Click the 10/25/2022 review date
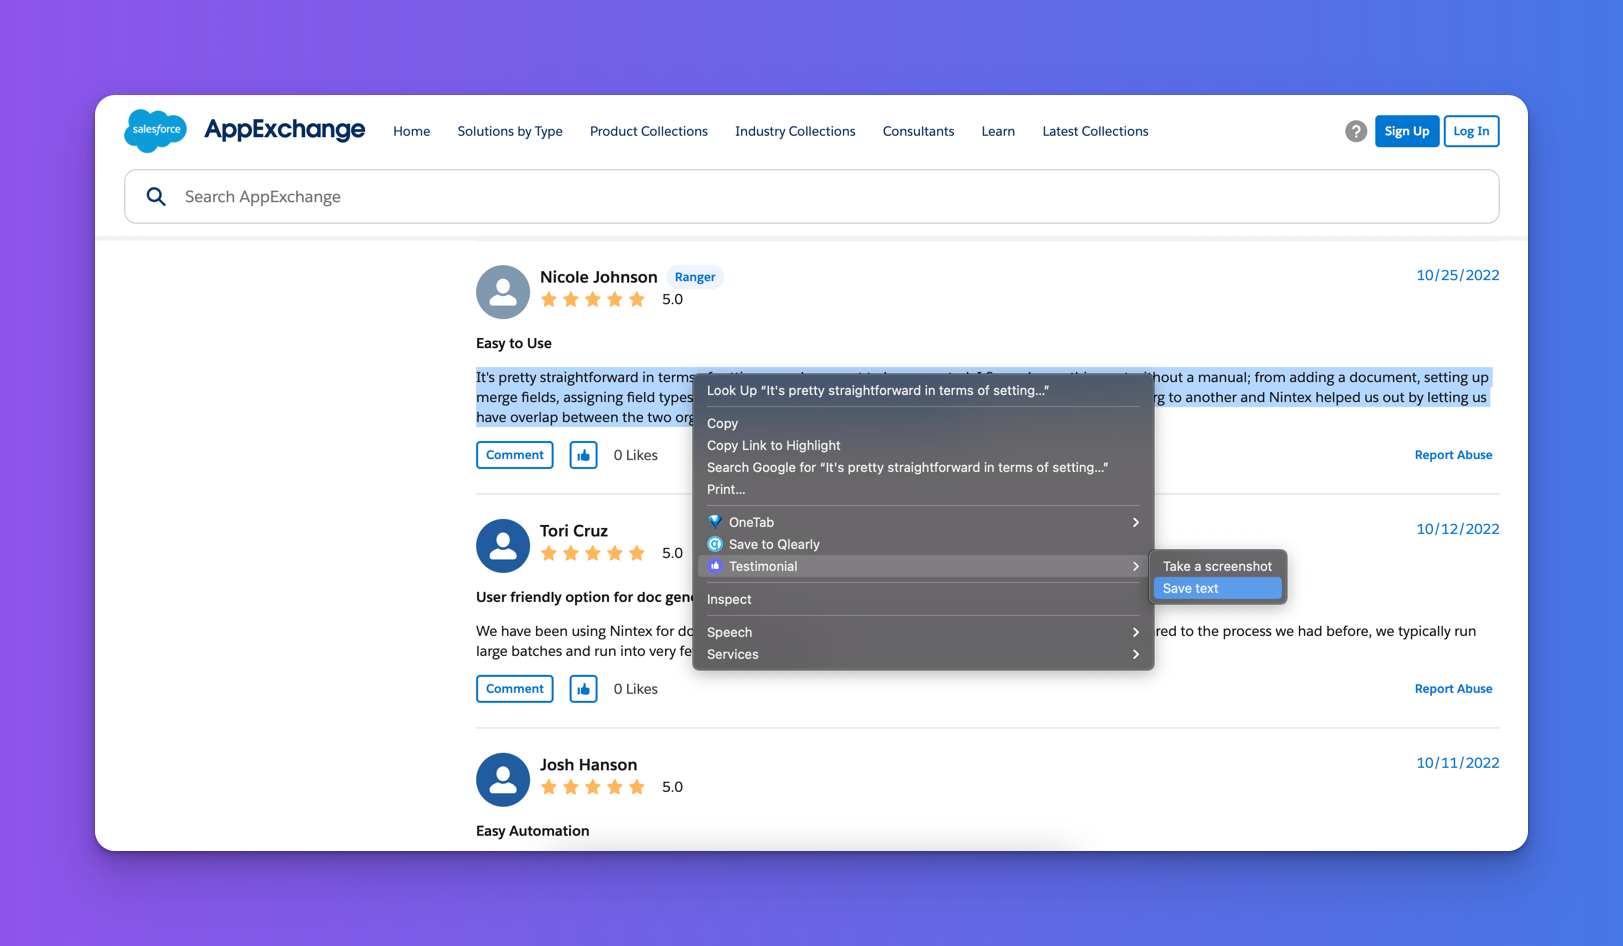The width and height of the screenshot is (1623, 946). 1457,275
